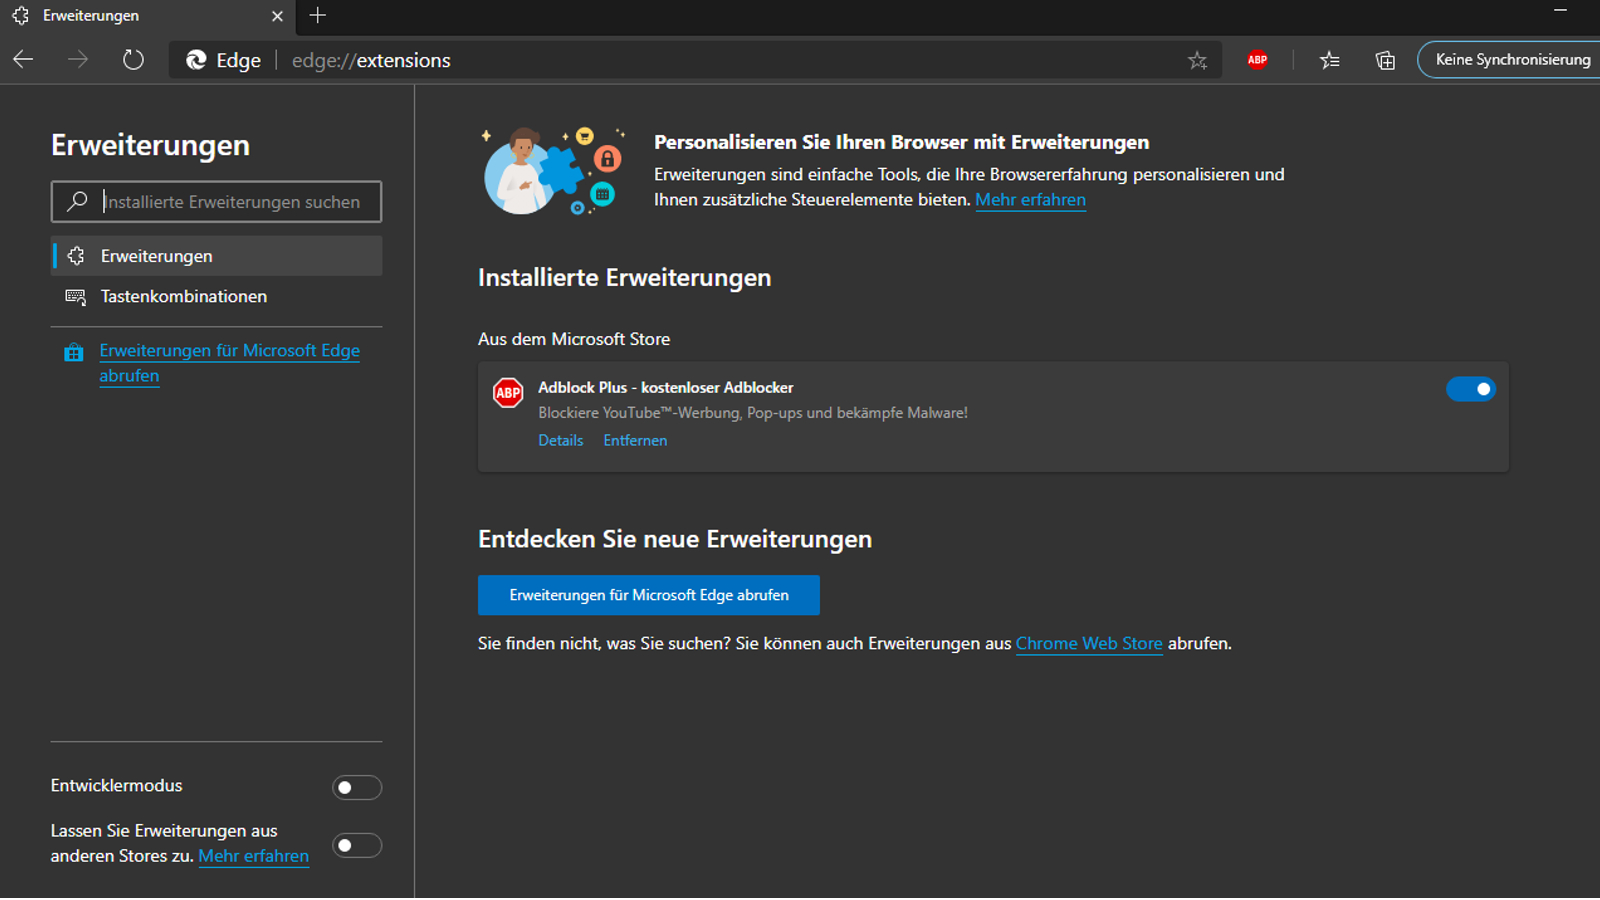The height and width of the screenshot is (900, 1600).
Task: Open sidebar link Erweiterungen für Microsoft Edge abrufen
Action: (x=229, y=363)
